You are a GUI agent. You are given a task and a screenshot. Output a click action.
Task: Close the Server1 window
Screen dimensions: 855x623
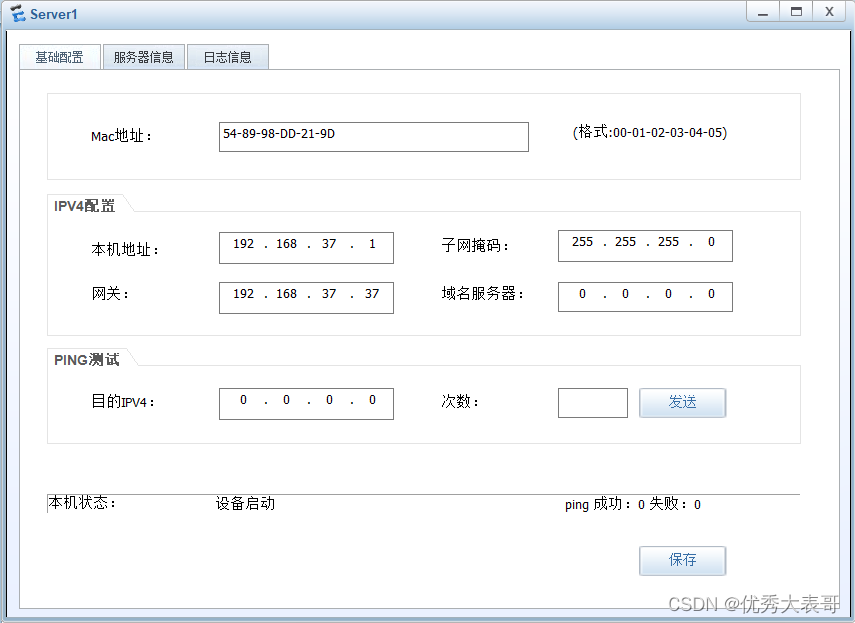829,12
